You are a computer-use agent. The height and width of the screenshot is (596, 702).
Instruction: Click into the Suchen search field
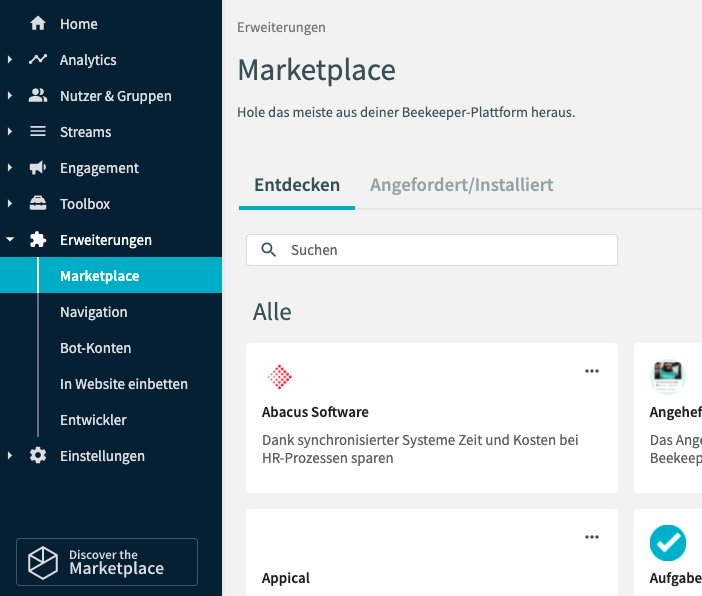(440, 250)
